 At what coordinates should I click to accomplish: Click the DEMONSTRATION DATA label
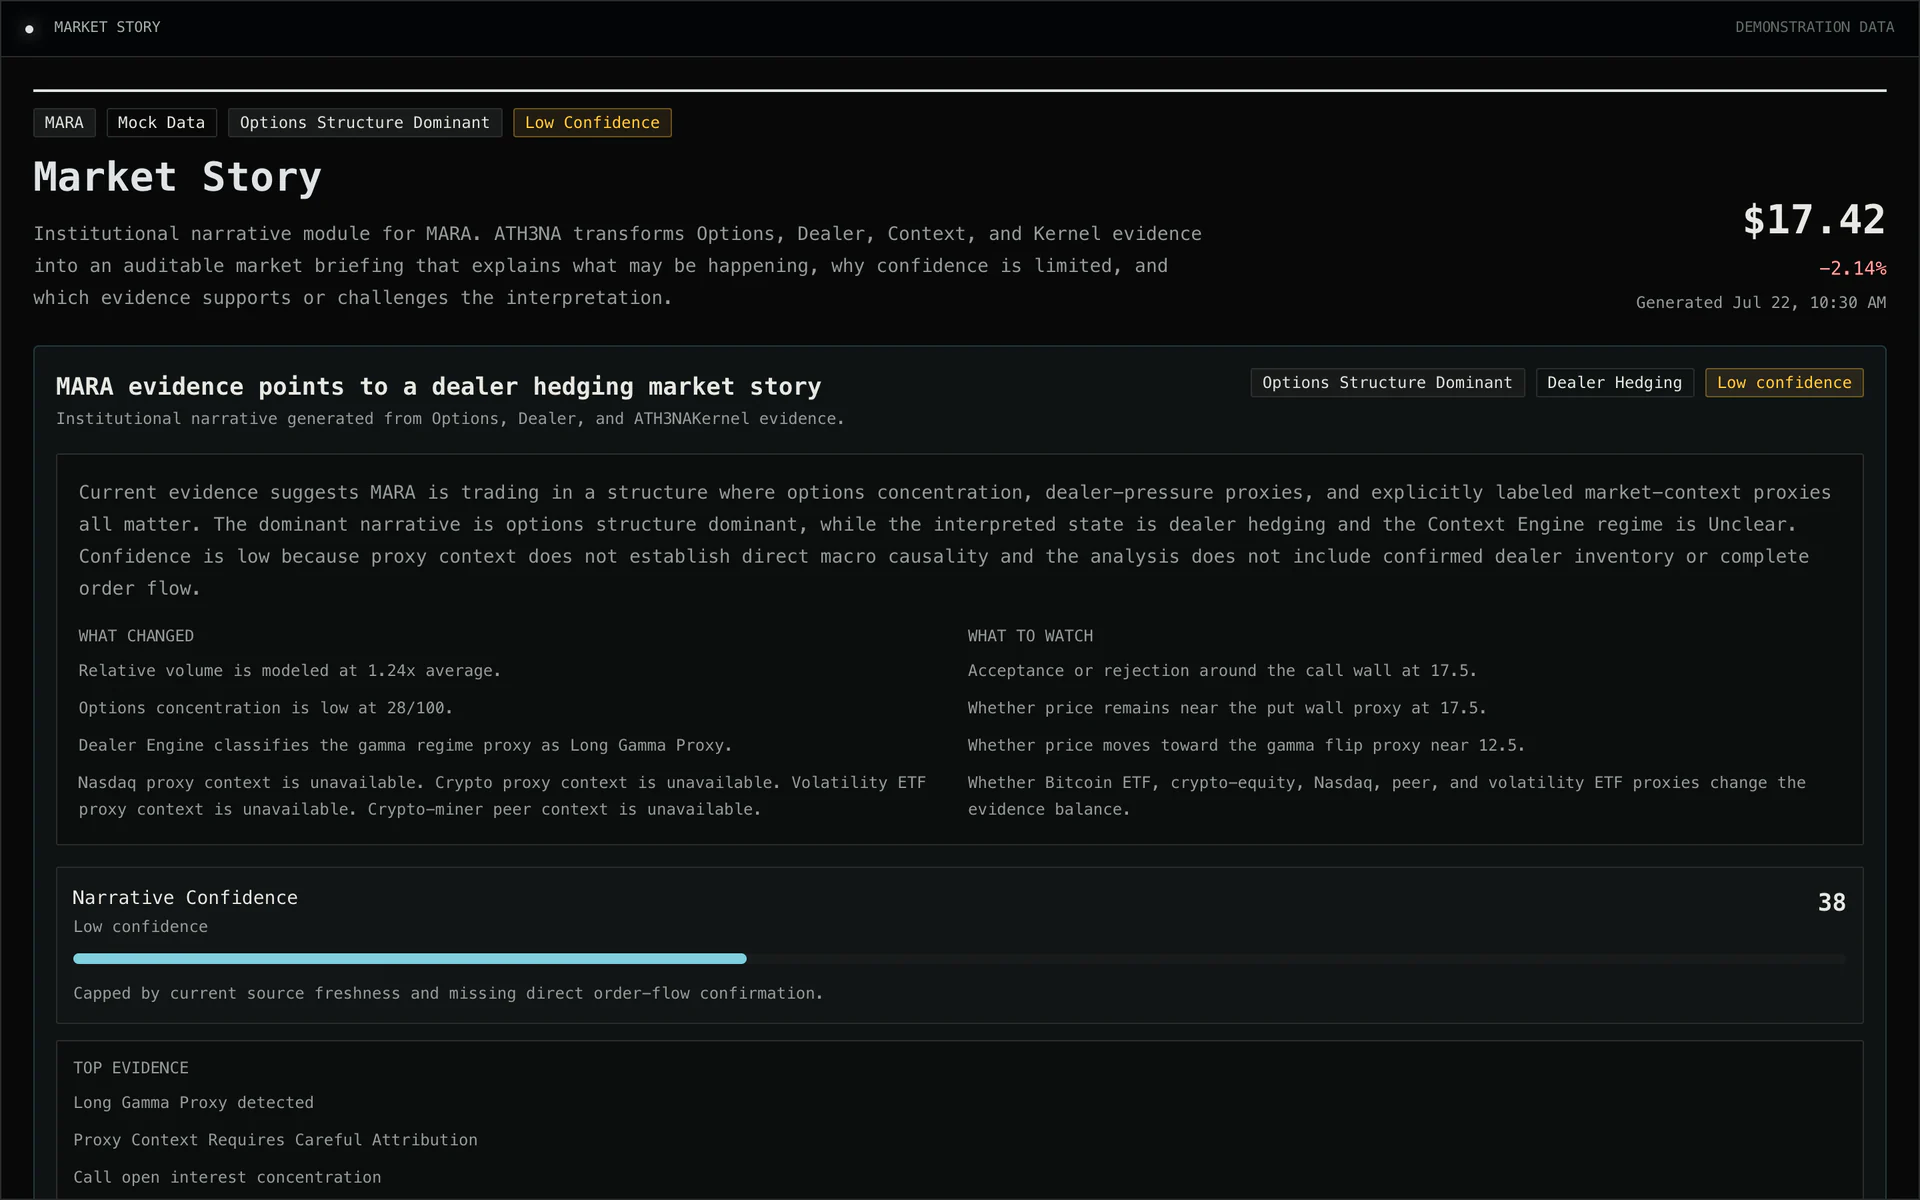(x=1814, y=27)
